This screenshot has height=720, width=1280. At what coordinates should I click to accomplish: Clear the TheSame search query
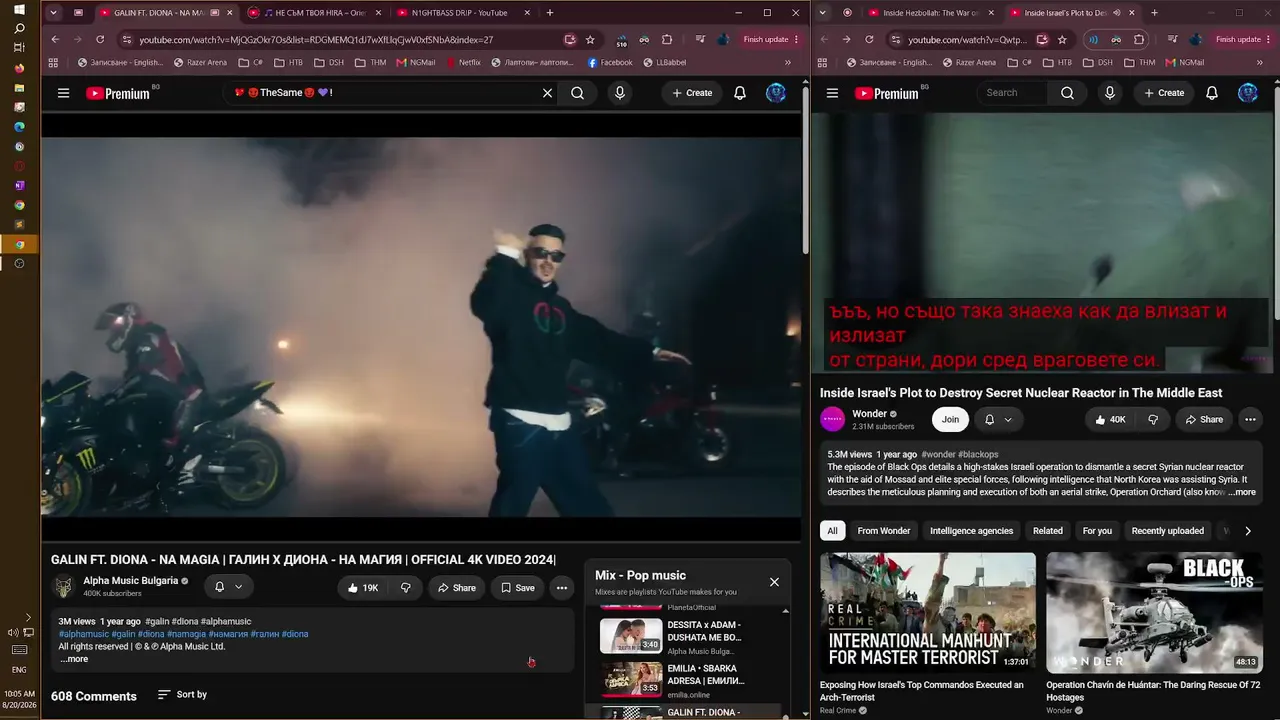(547, 93)
